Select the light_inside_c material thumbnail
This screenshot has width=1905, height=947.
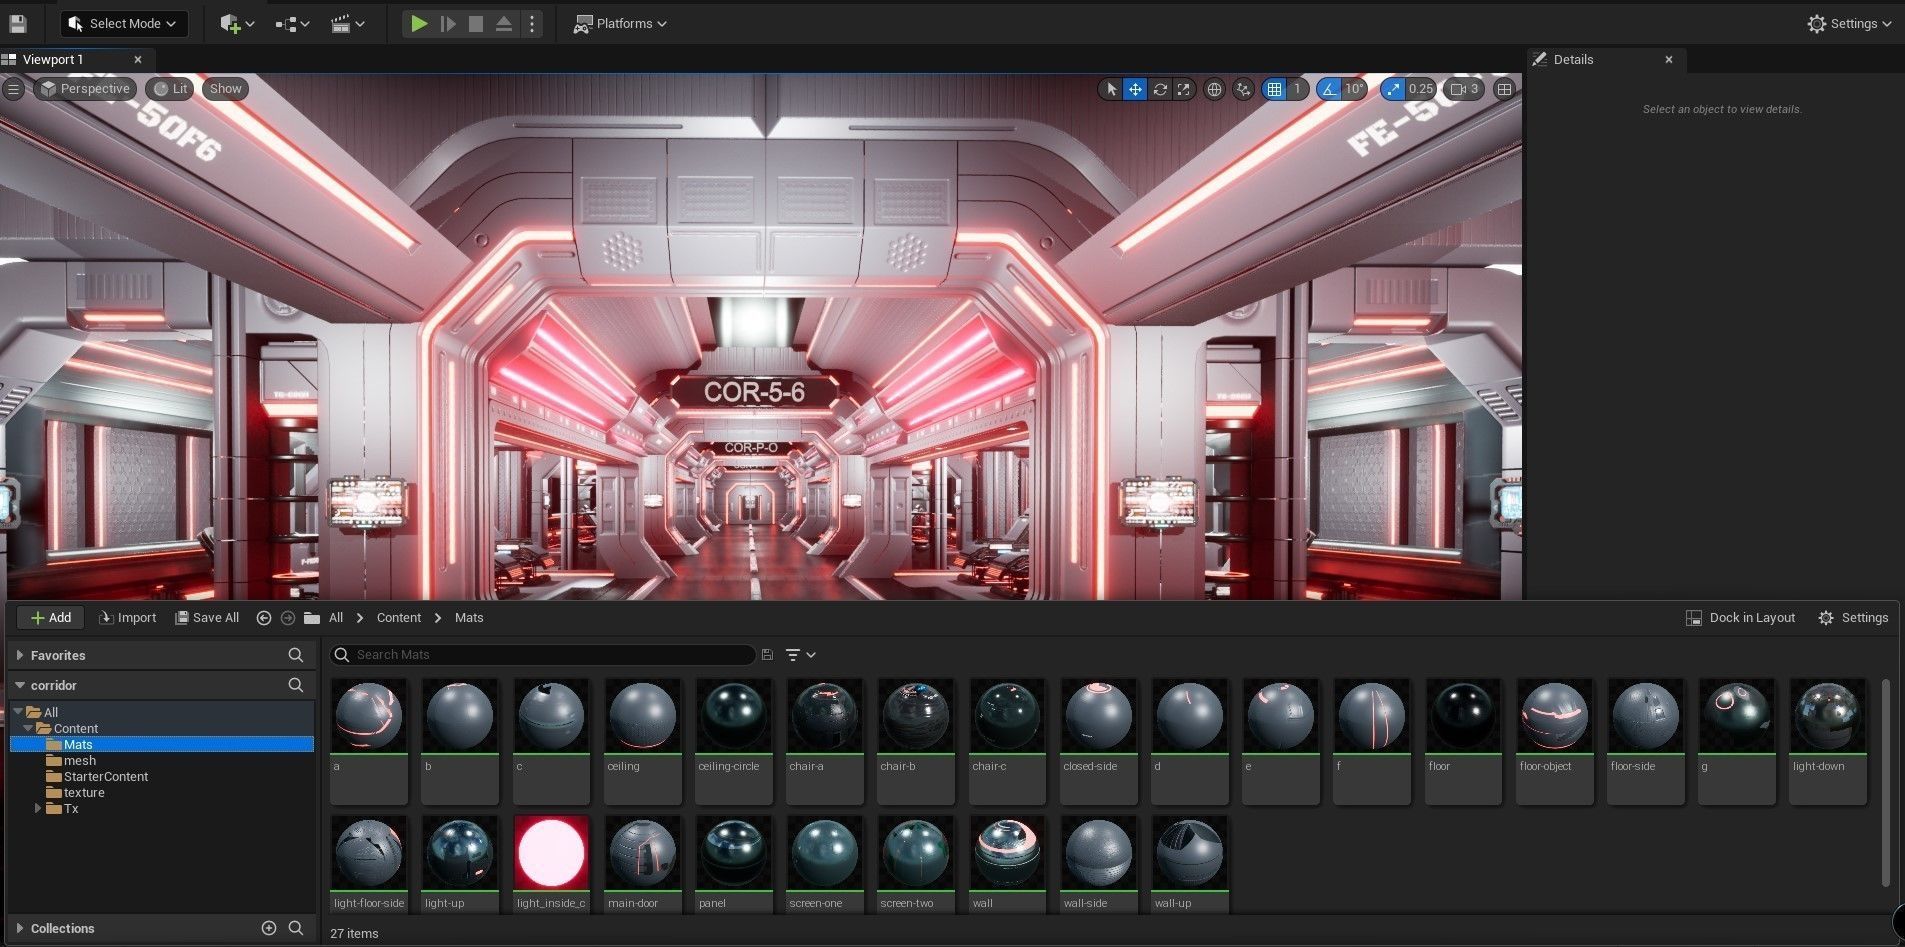click(551, 852)
